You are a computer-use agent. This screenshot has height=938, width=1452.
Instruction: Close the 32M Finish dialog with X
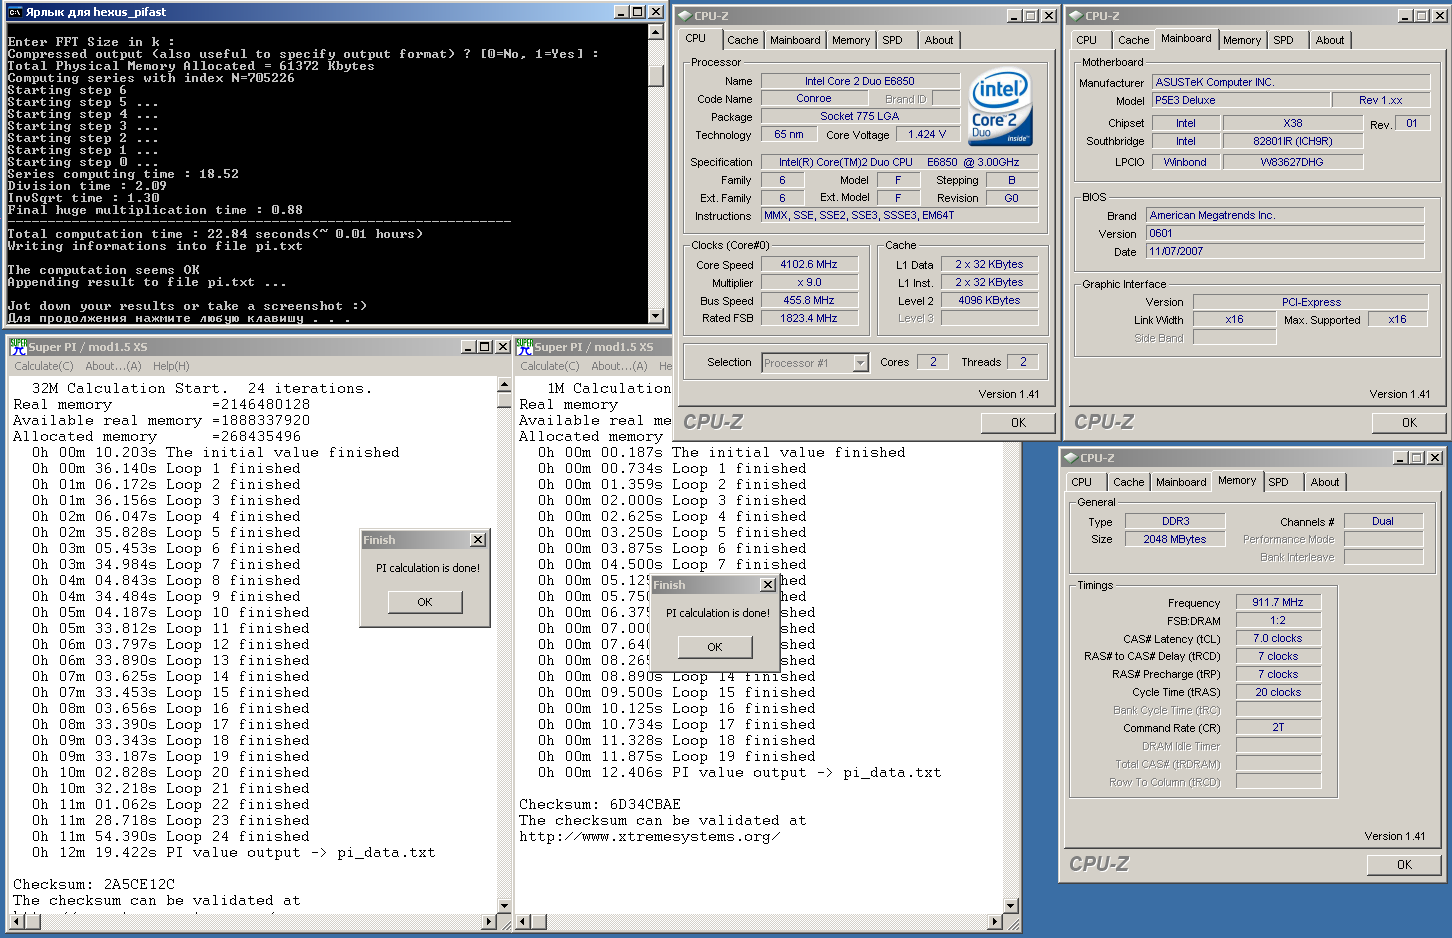(x=478, y=540)
